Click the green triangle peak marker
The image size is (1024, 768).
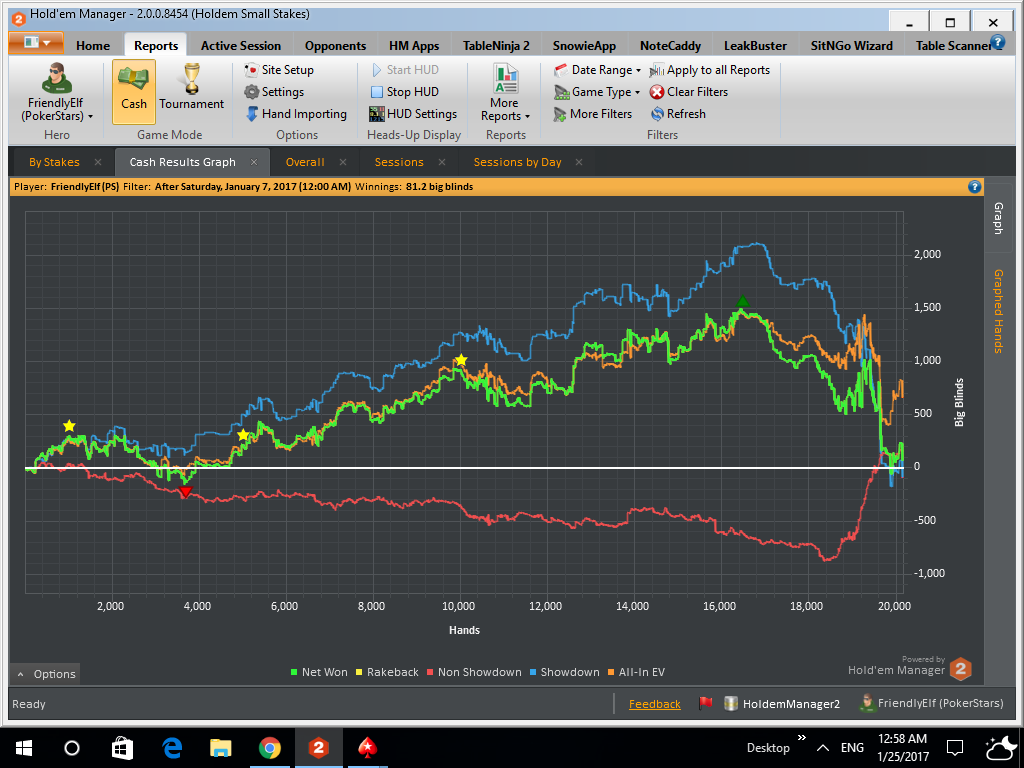743,301
